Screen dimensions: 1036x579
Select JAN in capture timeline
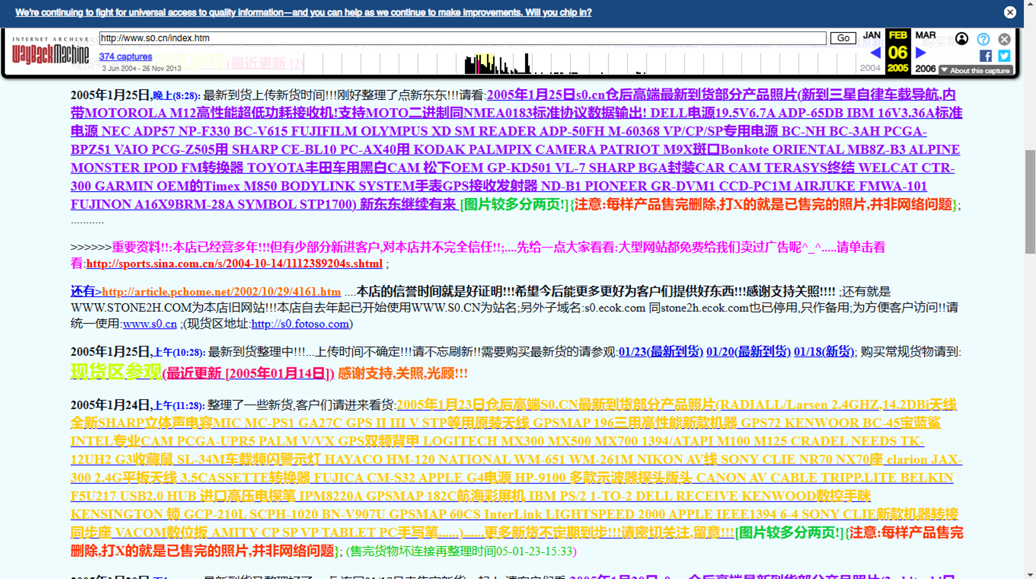(x=871, y=35)
